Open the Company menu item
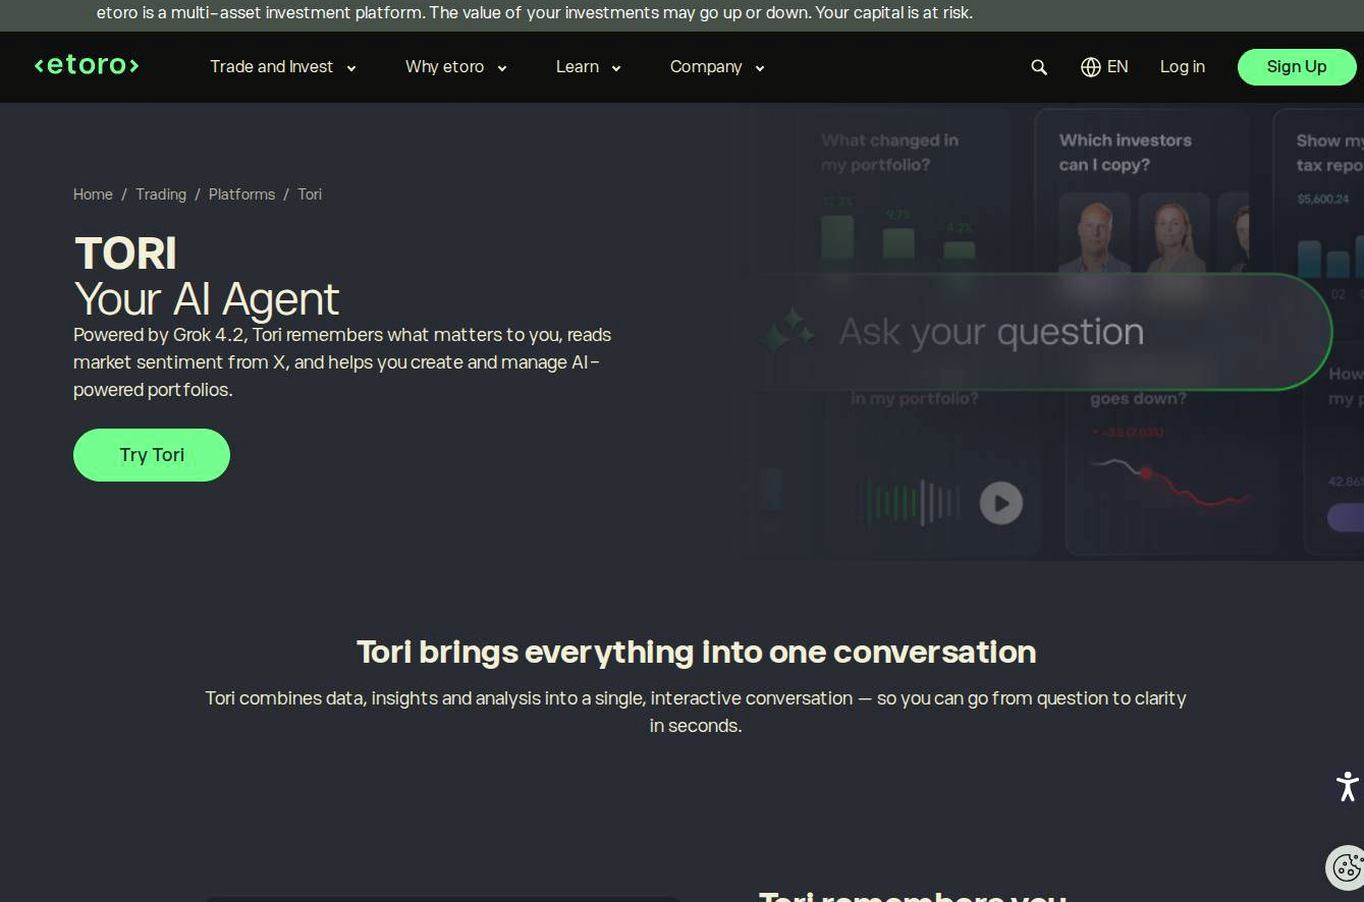The image size is (1364, 902). [x=706, y=67]
